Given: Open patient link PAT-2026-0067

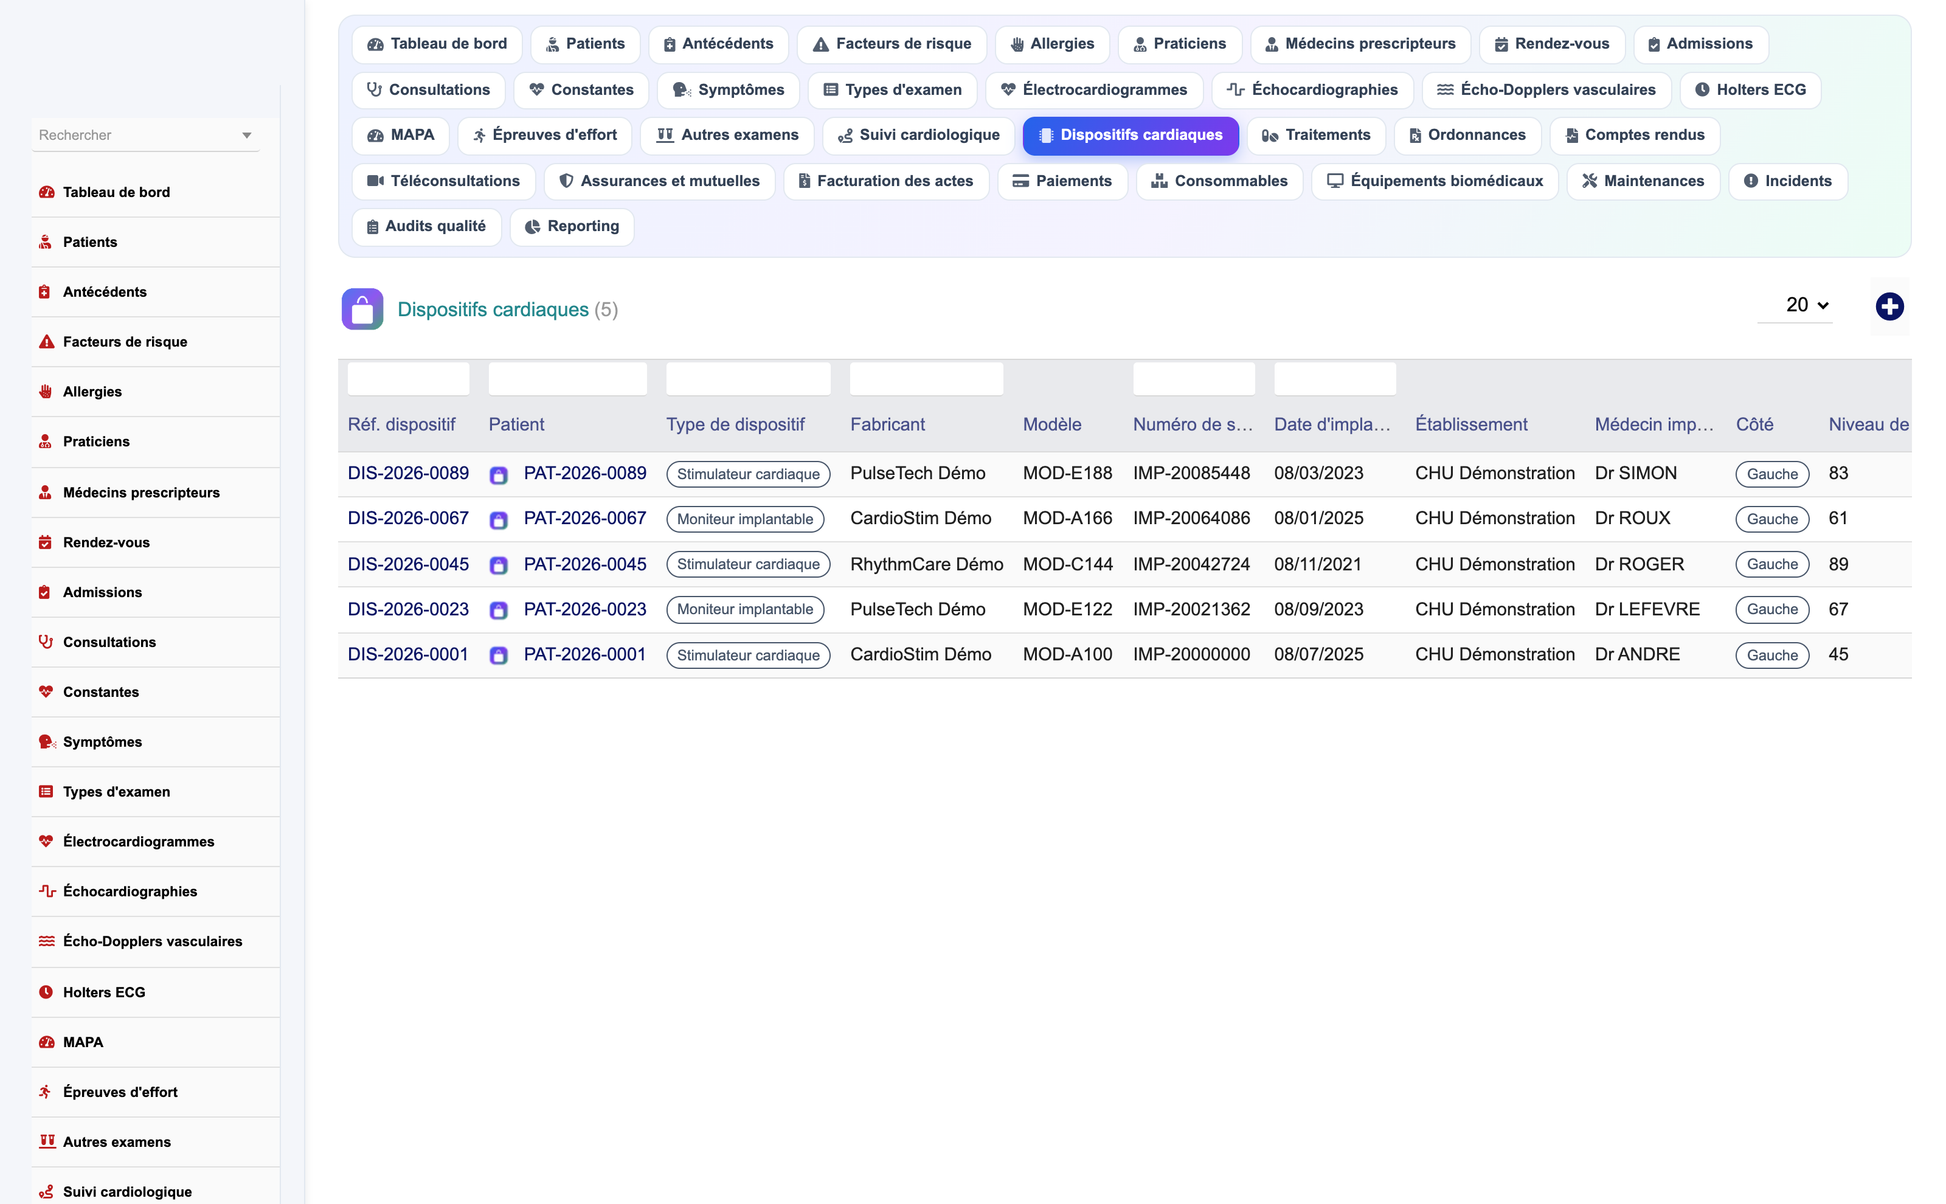Looking at the screenshot, I should (x=585, y=518).
